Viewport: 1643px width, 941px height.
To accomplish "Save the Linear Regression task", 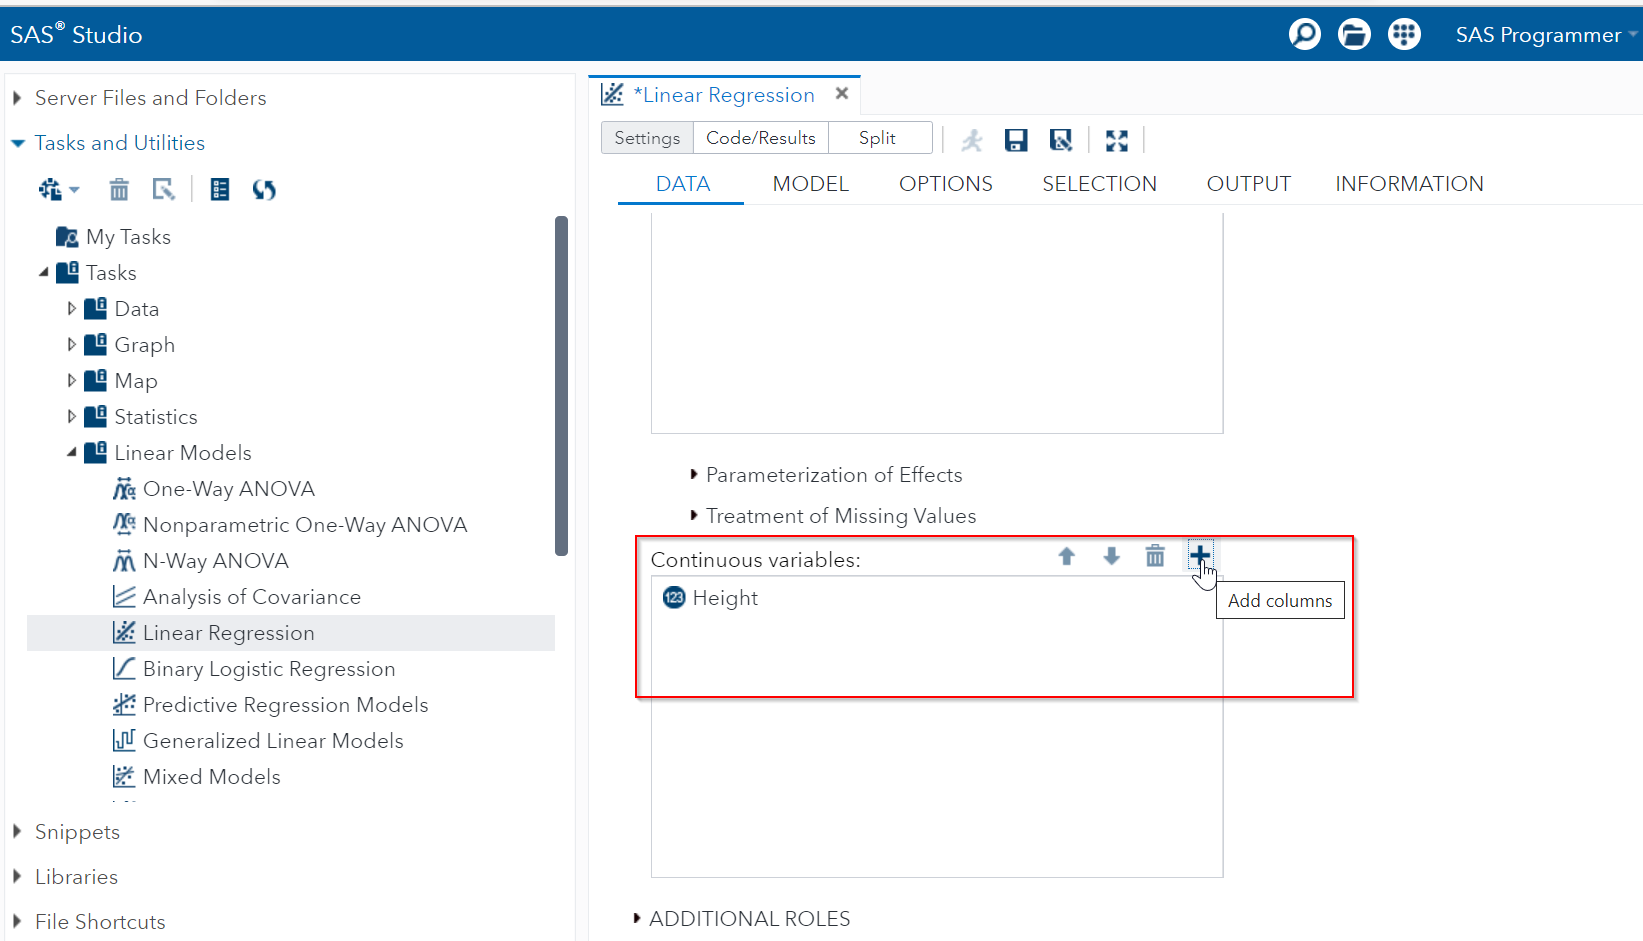I will click(1016, 140).
